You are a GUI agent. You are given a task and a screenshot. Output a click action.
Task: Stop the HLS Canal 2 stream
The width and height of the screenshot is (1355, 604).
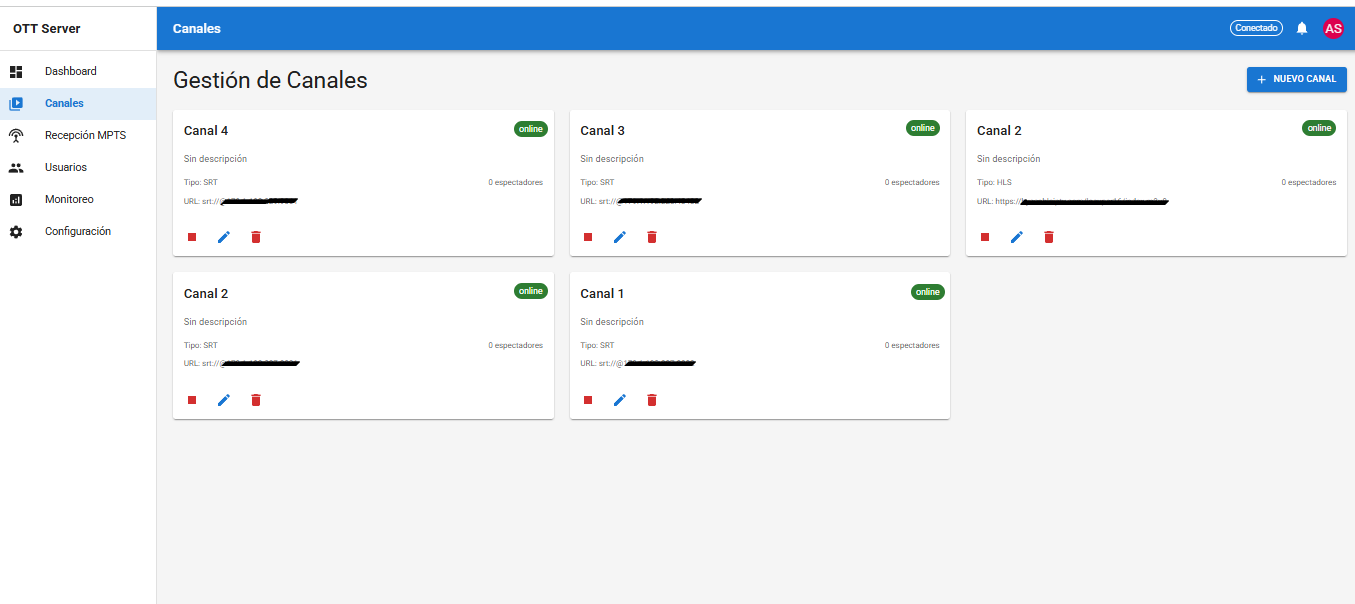pyautogui.click(x=985, y=237)
